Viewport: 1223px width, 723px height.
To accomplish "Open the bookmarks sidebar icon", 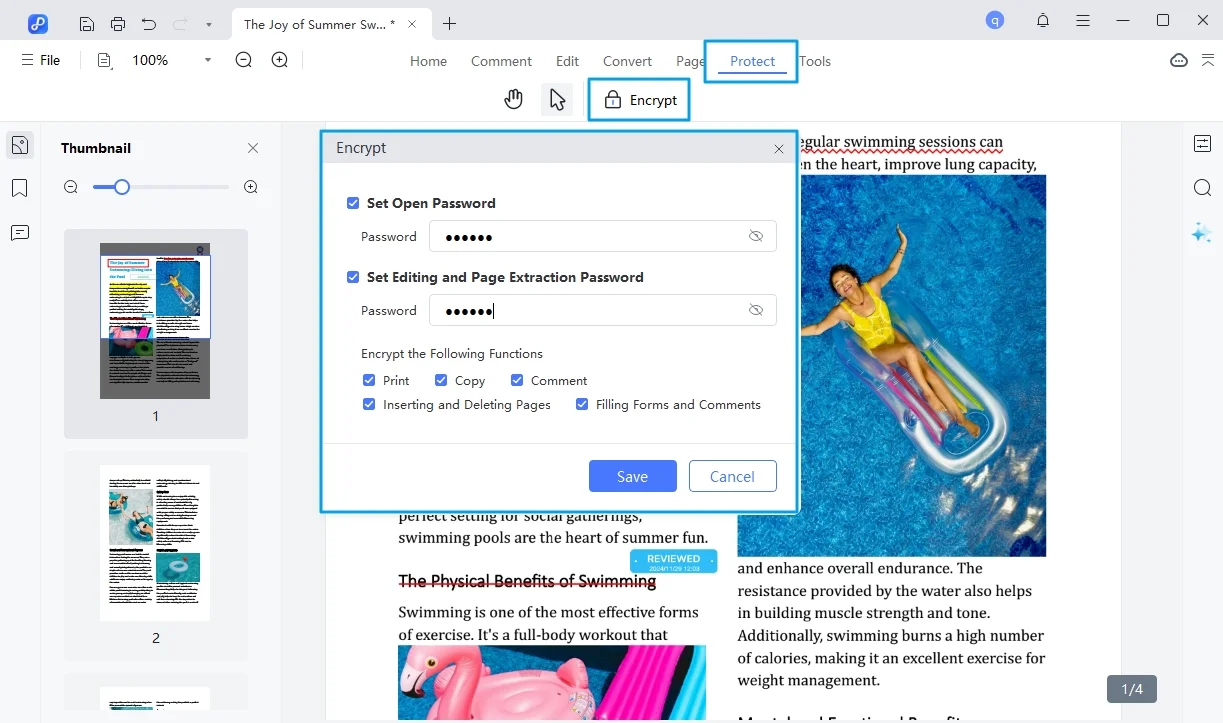I will click(20, 188).
